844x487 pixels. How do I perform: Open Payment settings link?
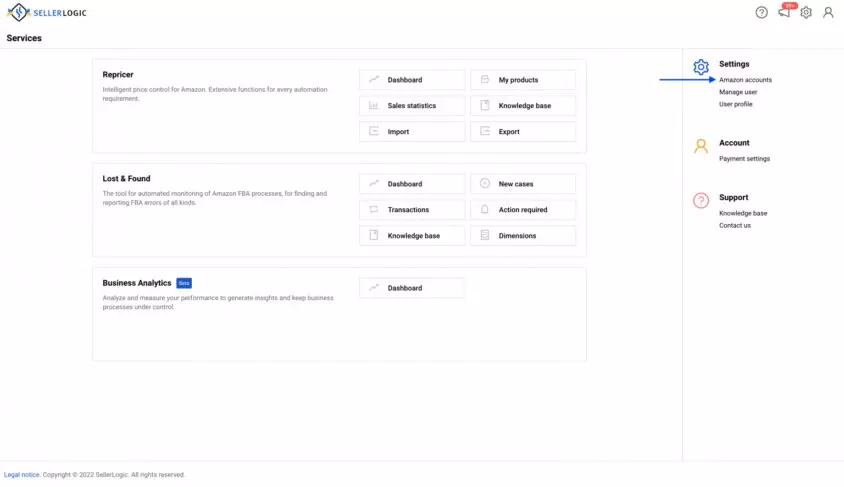(744, 159)
